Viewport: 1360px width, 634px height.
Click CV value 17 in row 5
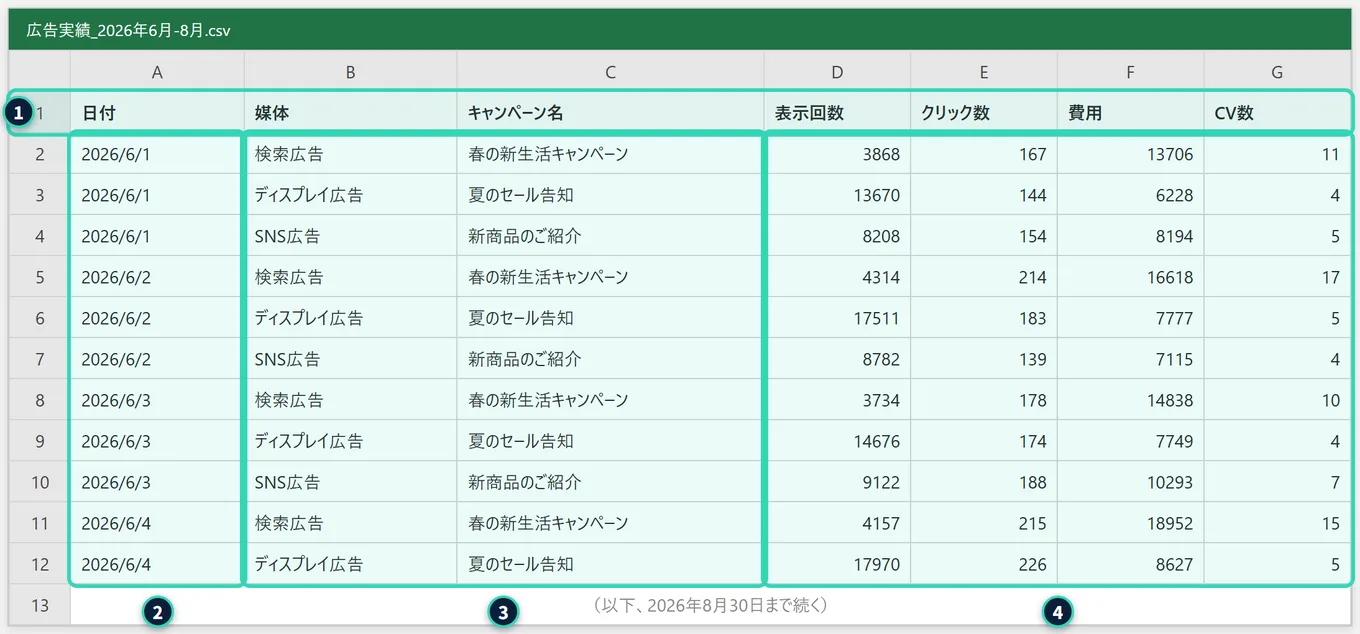point(1277,277)
